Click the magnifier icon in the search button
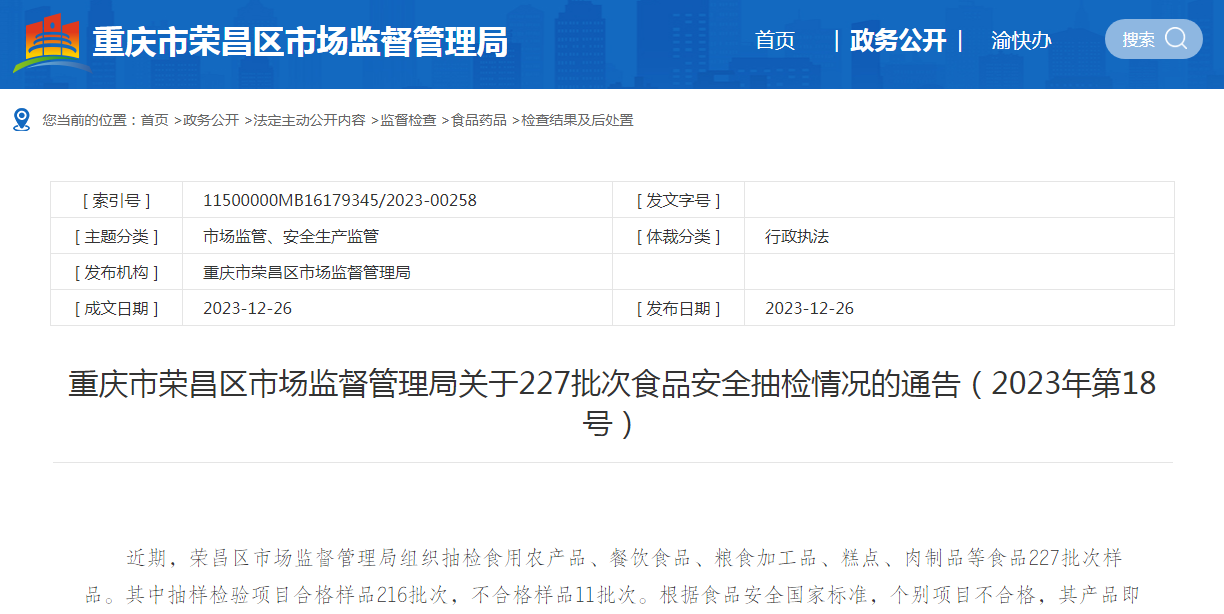 coord(1176,39)
